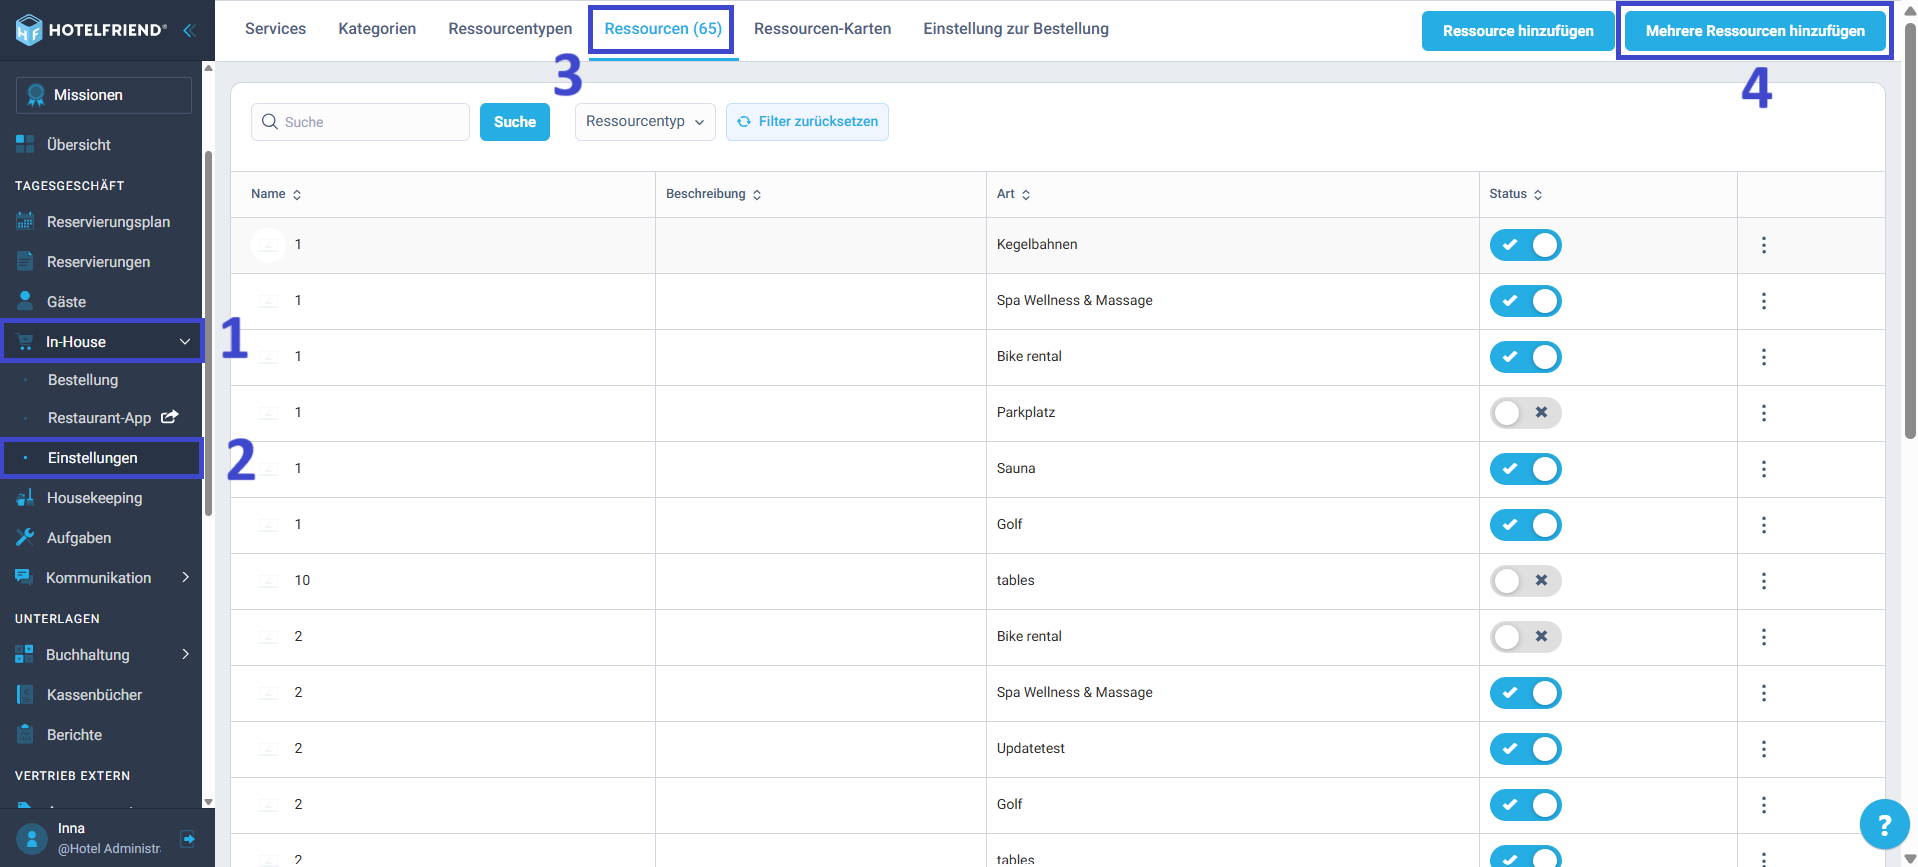The height and width of the screenshot is (867, 1918).
Task: Open Einstellungen in the sidebar
Action: (x=93, y=458)
